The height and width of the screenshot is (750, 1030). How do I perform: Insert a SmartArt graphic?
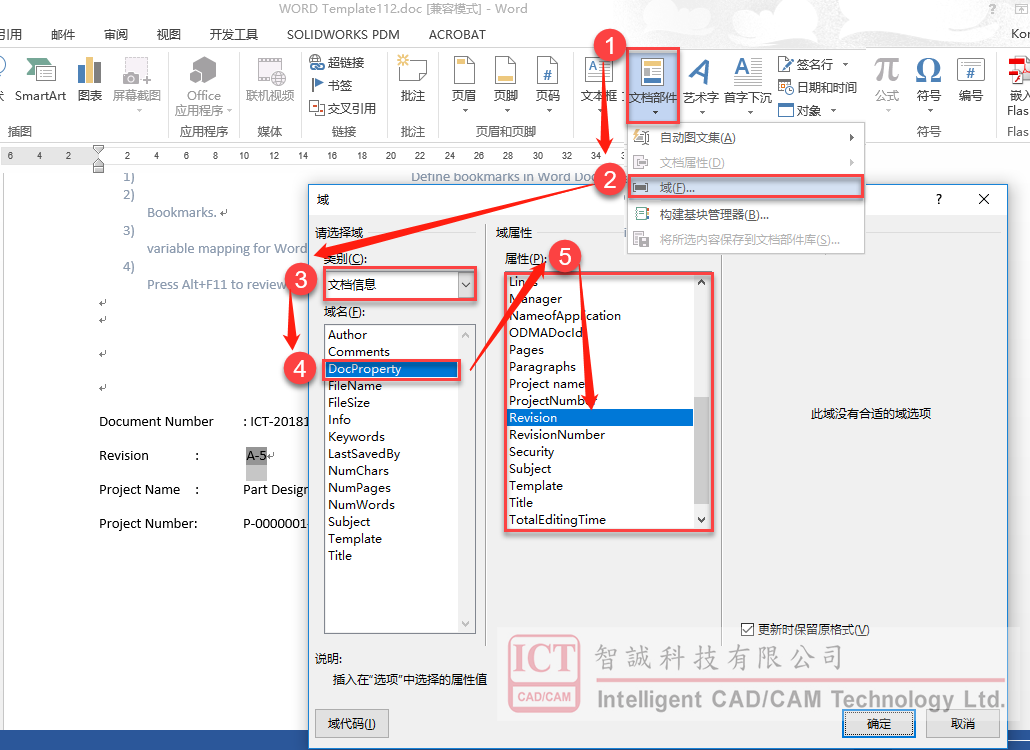40,79
